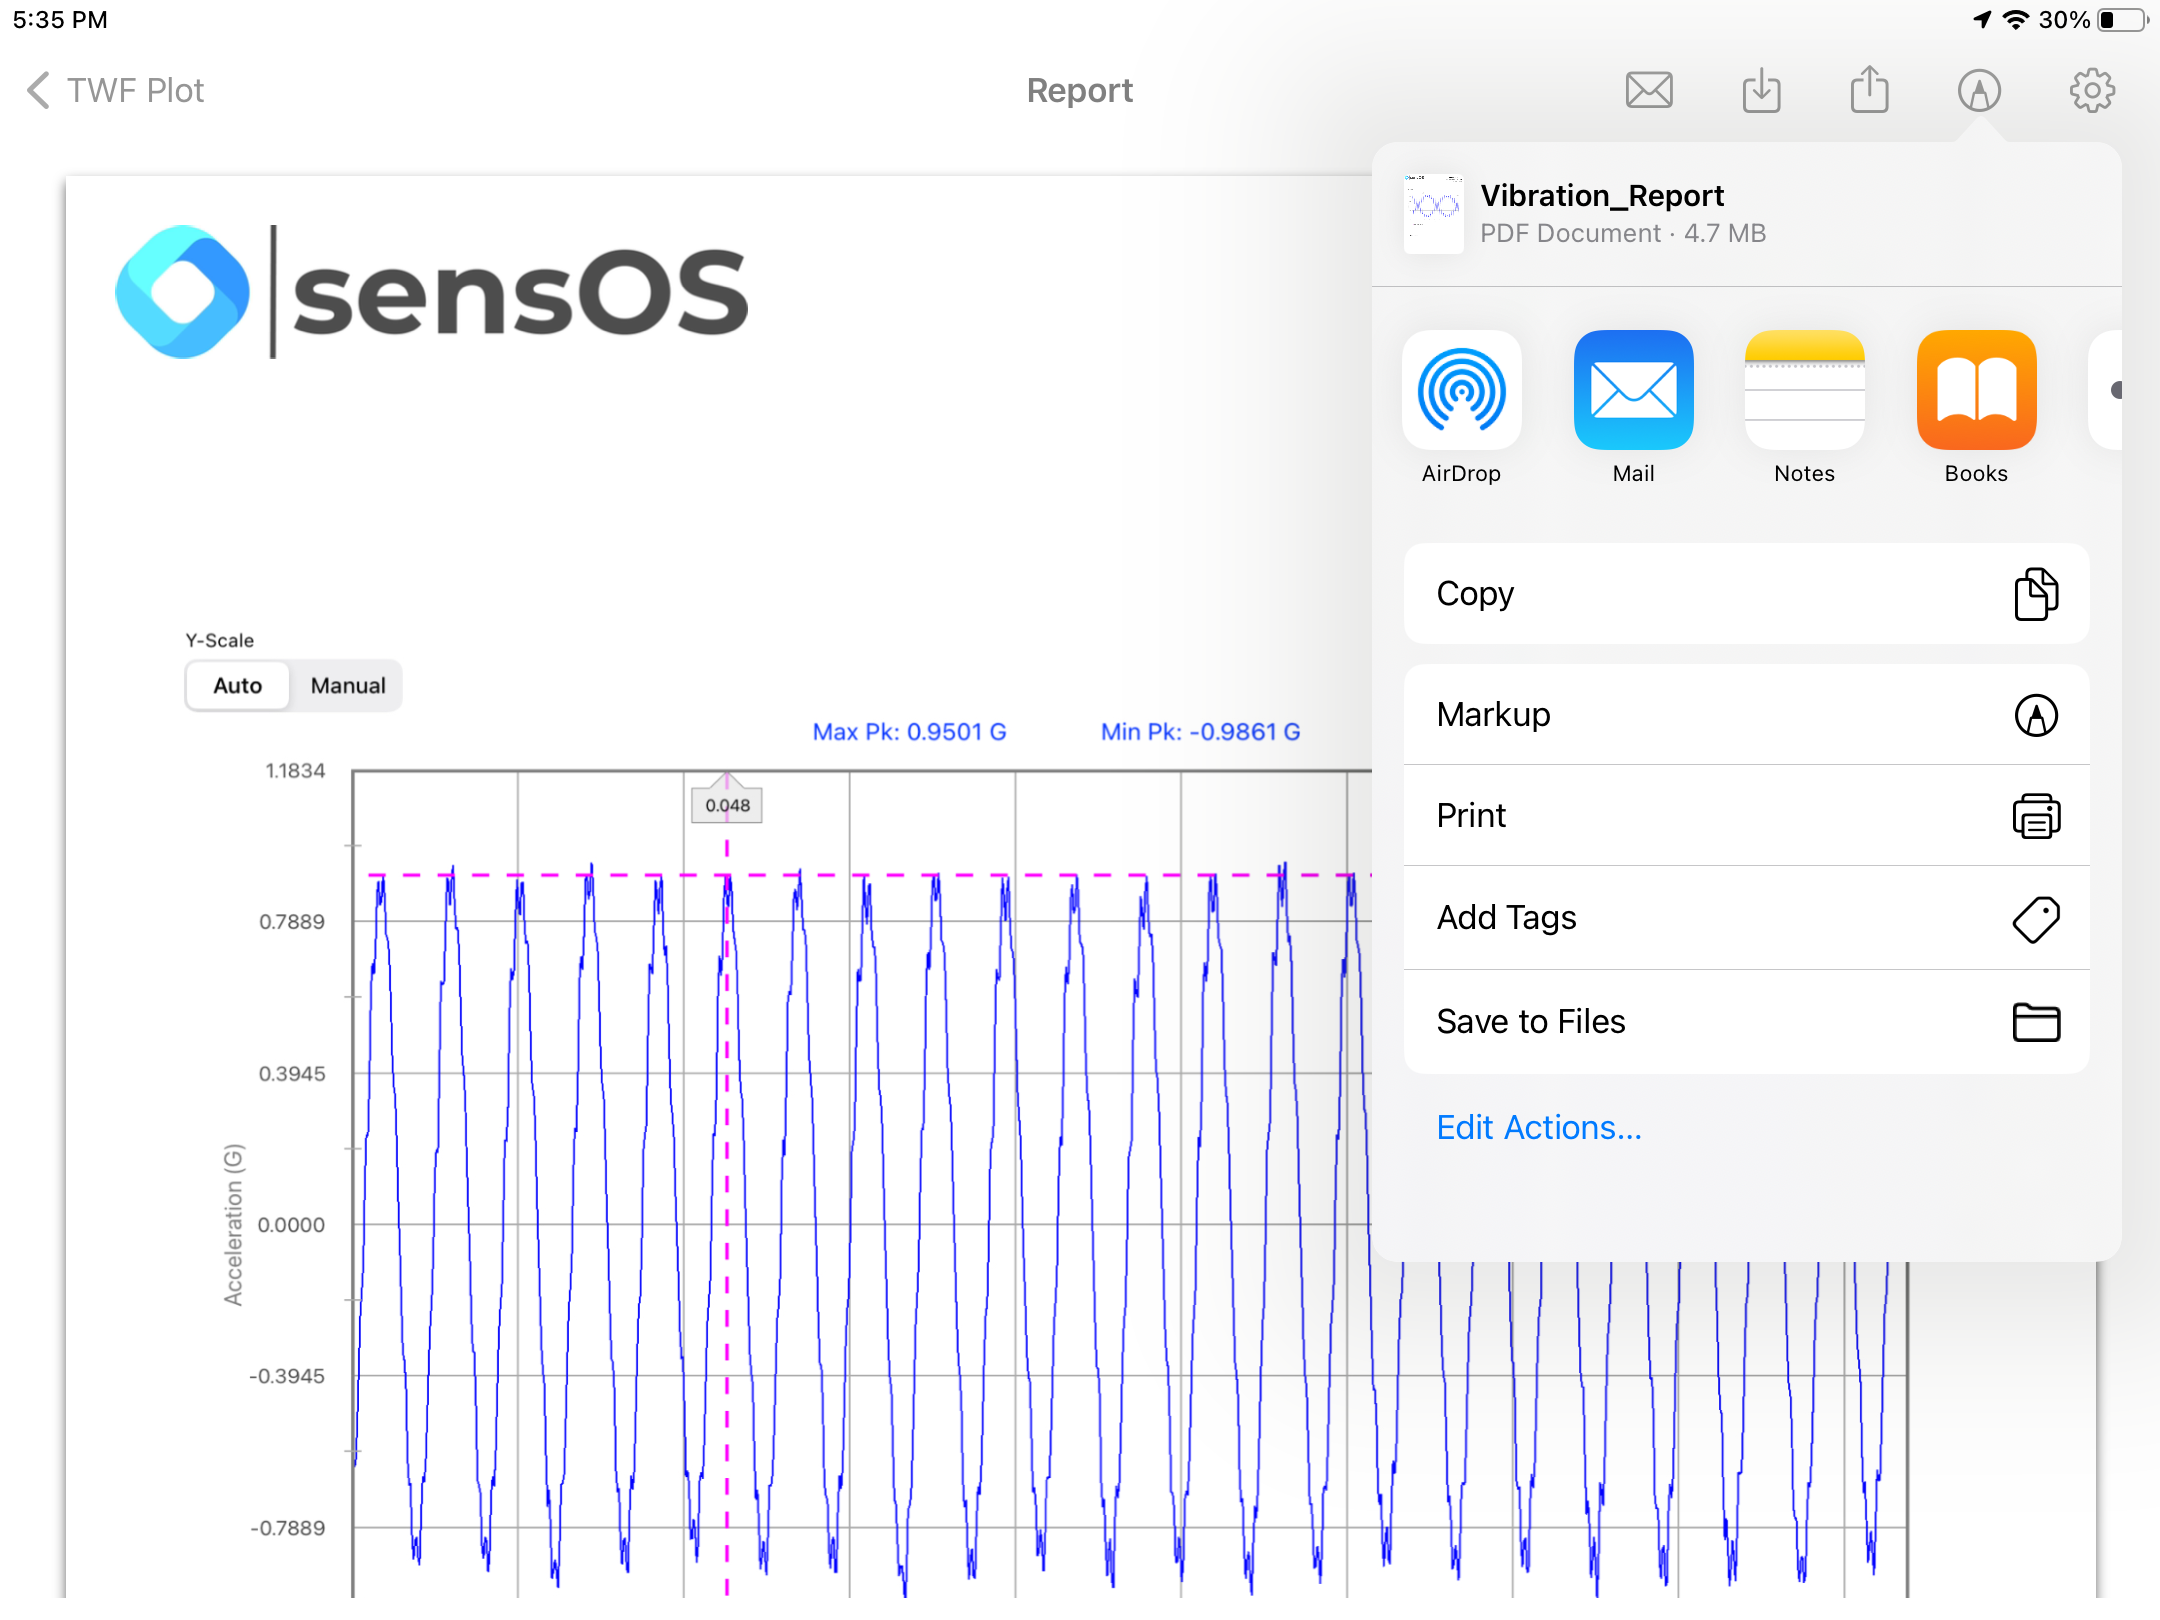Open settings with the gear icon
This screenshot has width=2160, height=1620.
[x=2092, y=91]
